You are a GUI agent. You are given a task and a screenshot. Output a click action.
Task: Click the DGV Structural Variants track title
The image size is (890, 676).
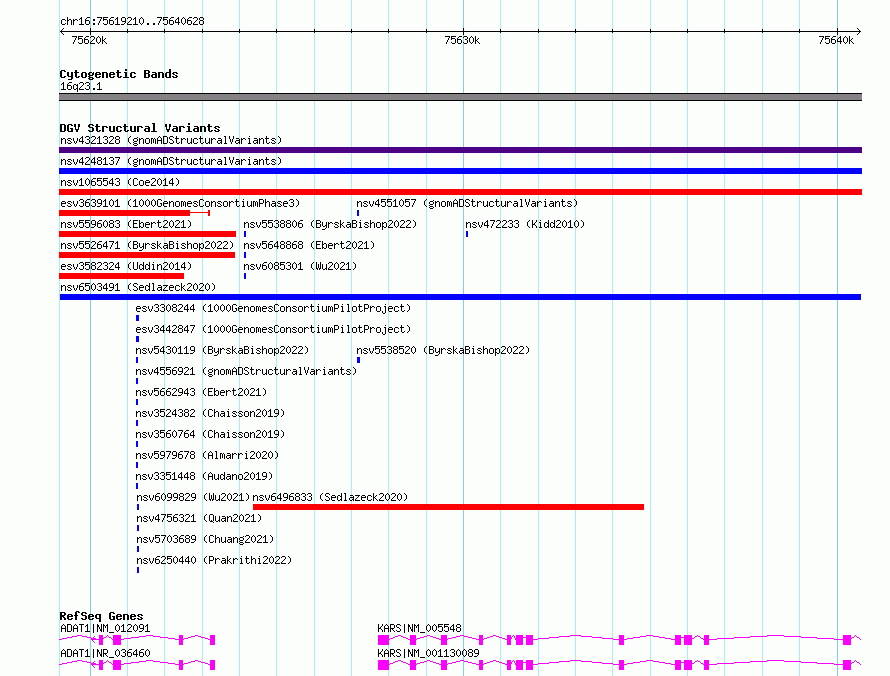coord(140,128)
